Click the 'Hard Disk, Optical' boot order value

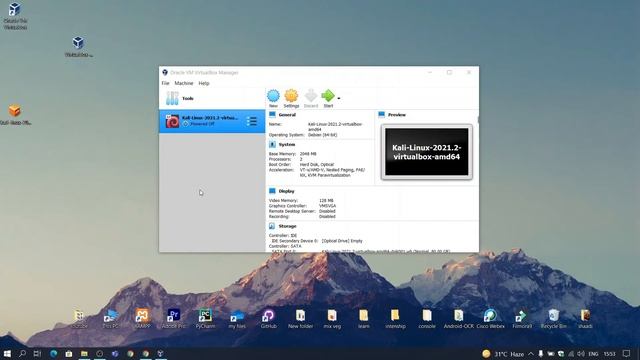coord(317,164)
